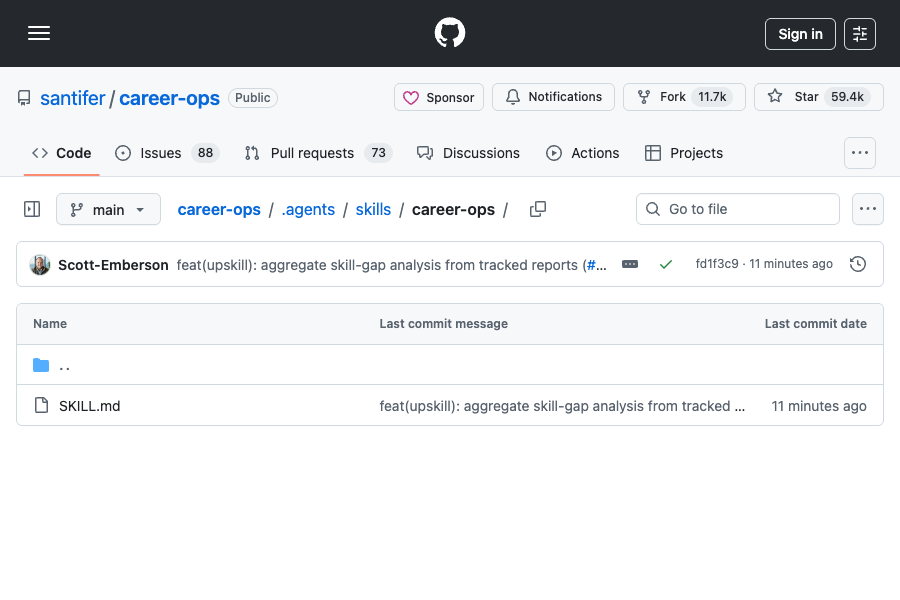Navigate to career-ops root breadcrumb
Image resolution: width=900 pixels, height=600 pixels.
[x=219, y=210]
